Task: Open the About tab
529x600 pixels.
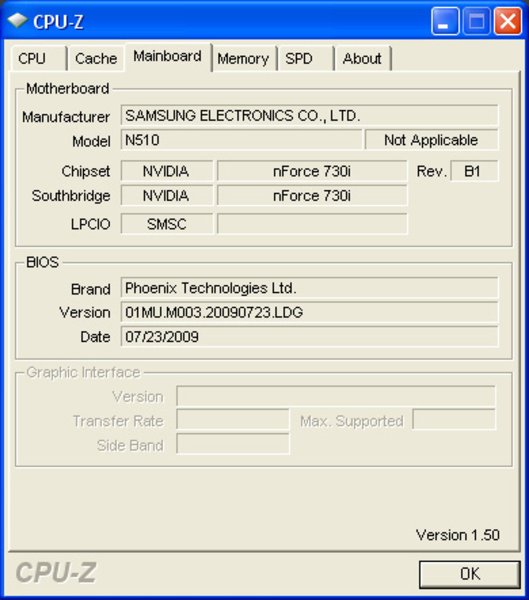Action: [362, 59]
